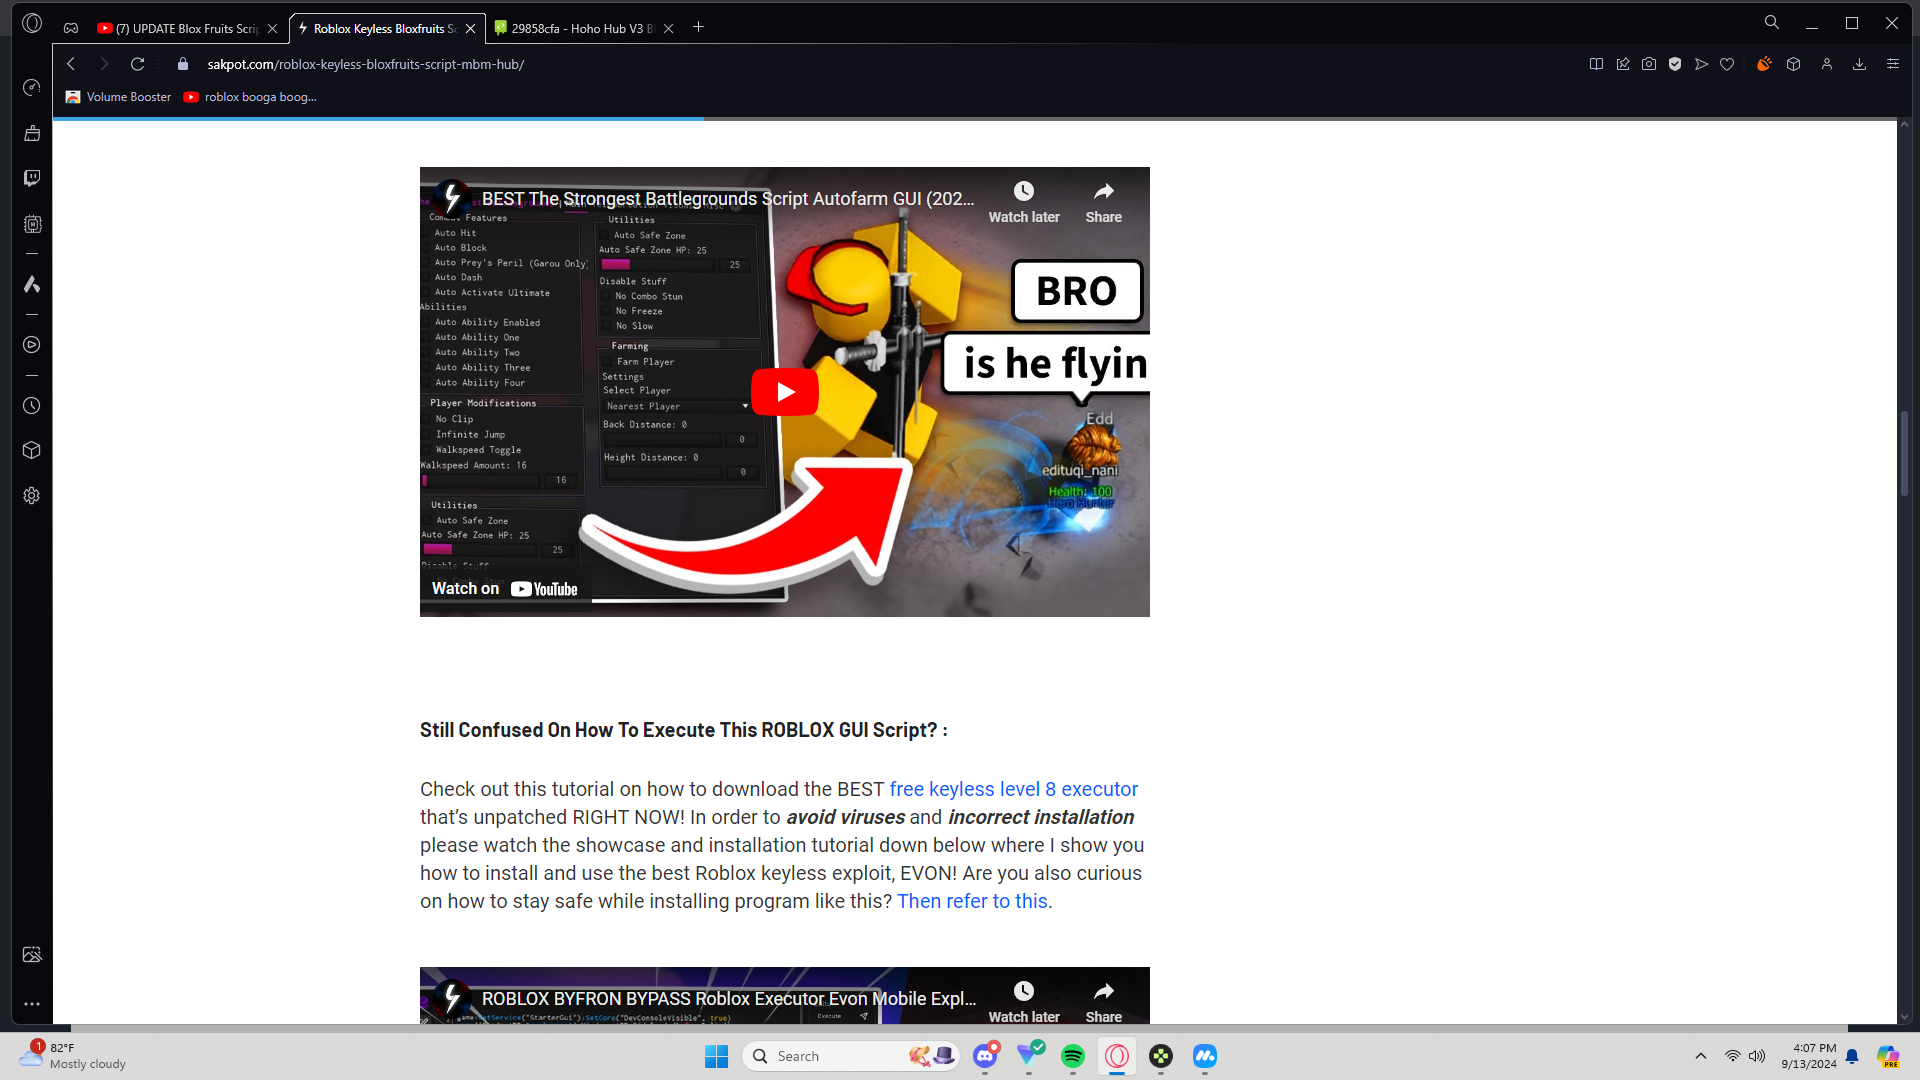Open the Twitch sidebar panel
Image resolution: width=1920 pixels, height=1080 pixels.
click(32, 178)
